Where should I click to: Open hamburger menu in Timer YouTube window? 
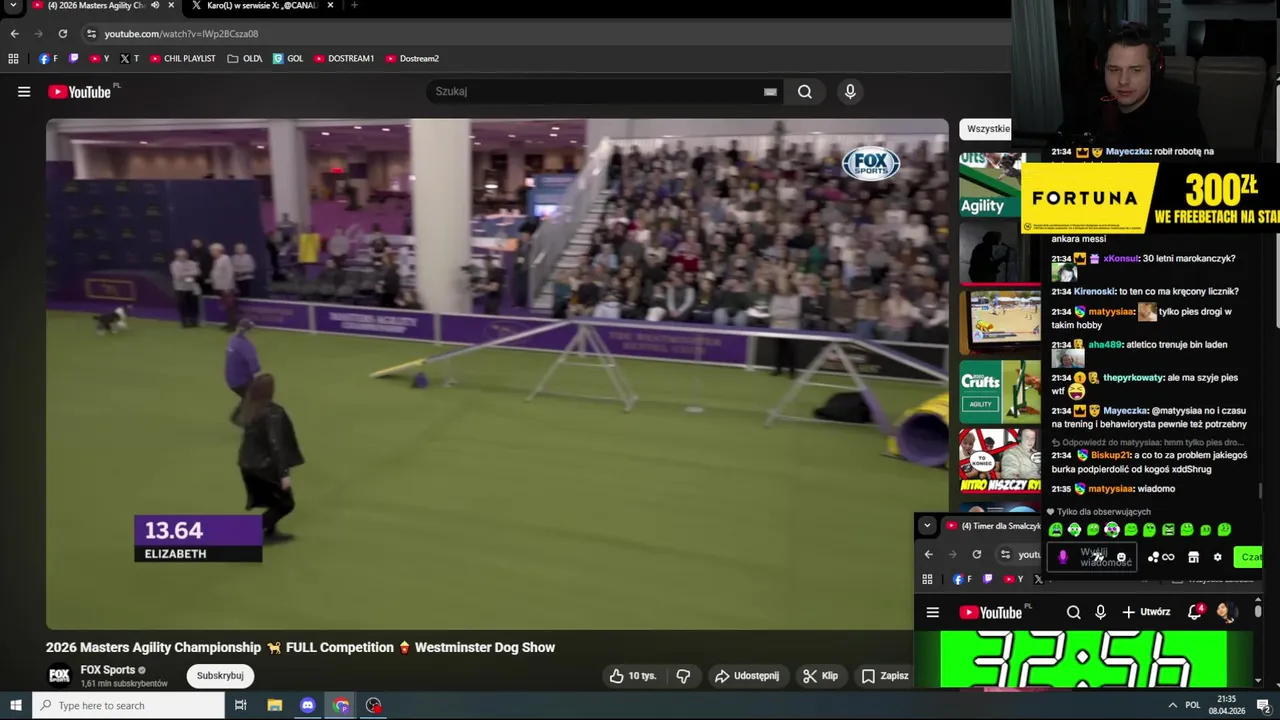933,613
